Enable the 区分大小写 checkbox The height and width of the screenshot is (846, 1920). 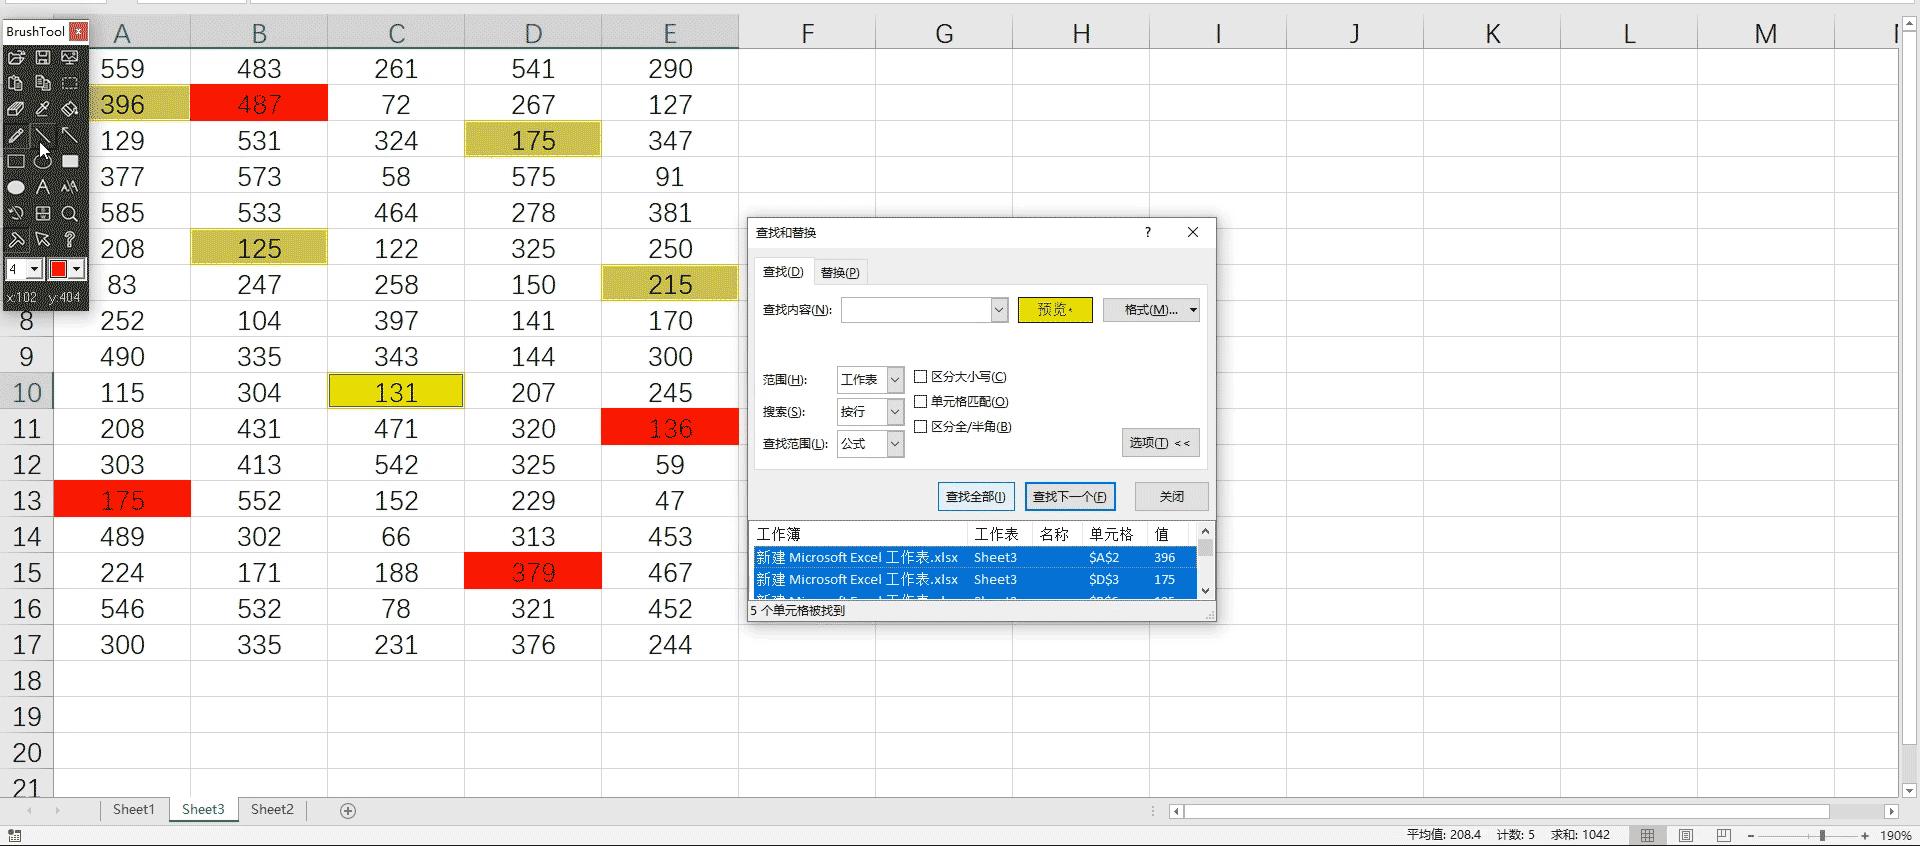point(921,377)
